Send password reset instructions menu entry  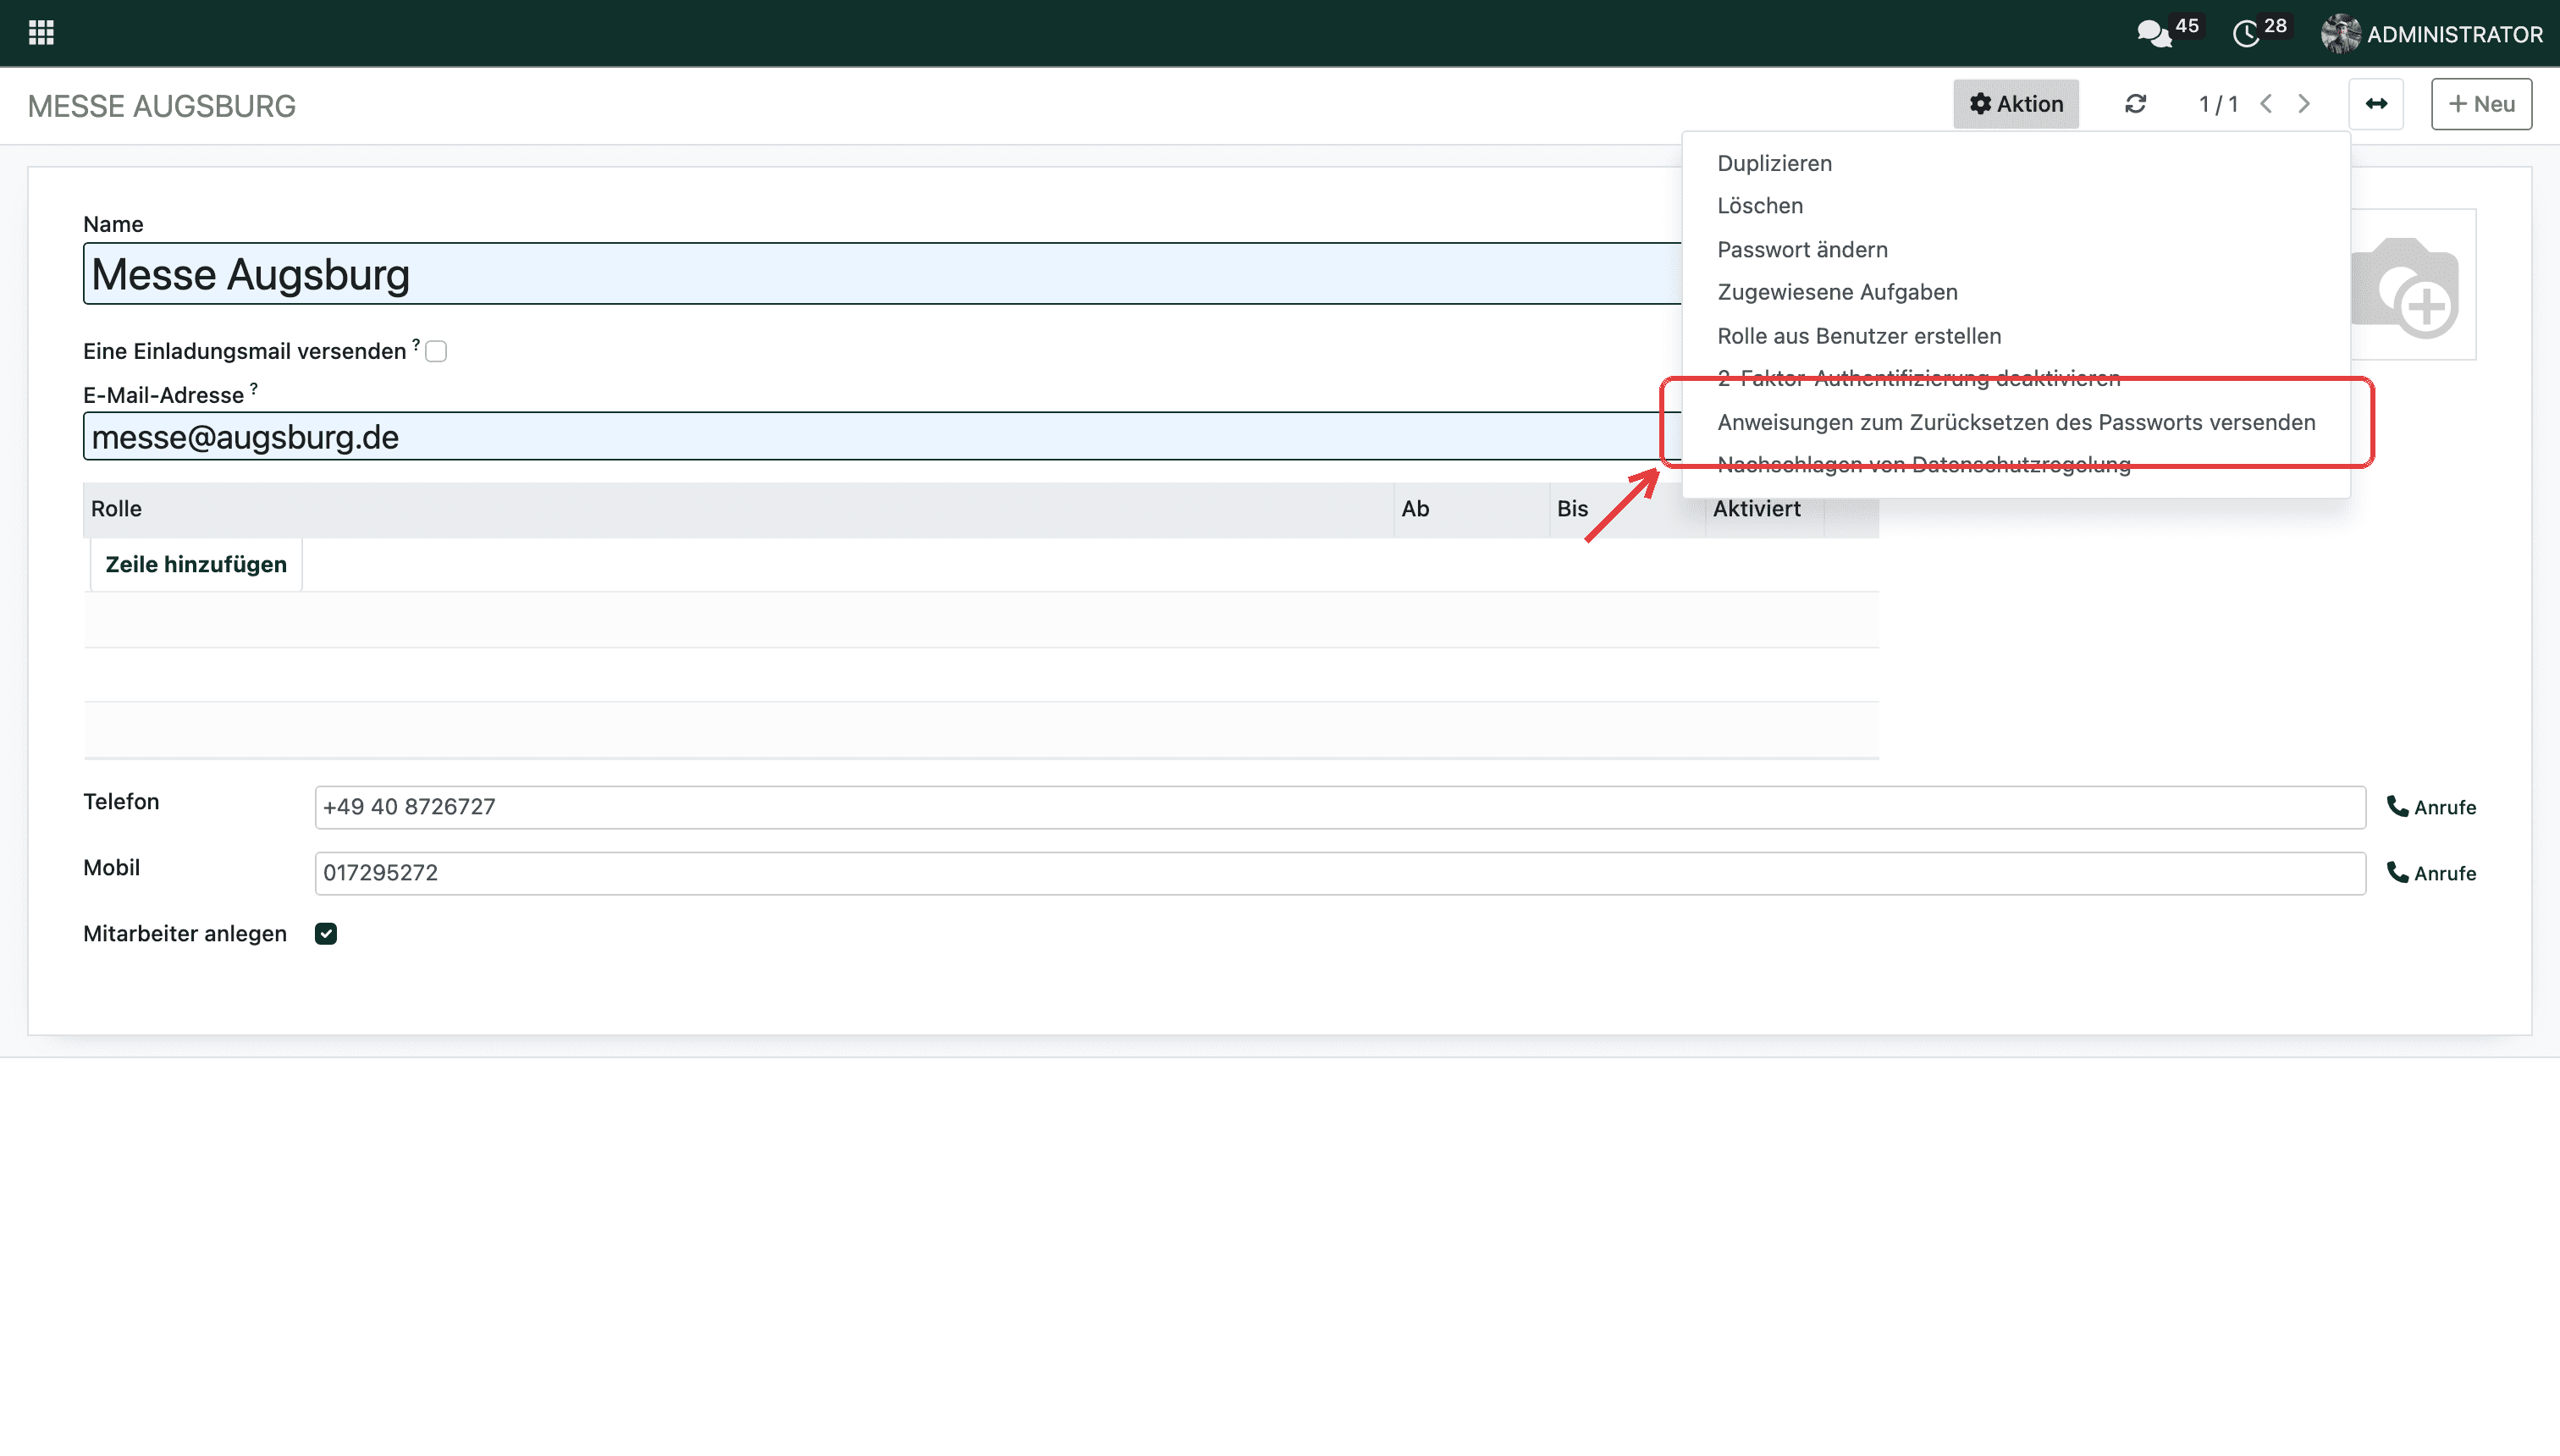(x=2016, y=422)
